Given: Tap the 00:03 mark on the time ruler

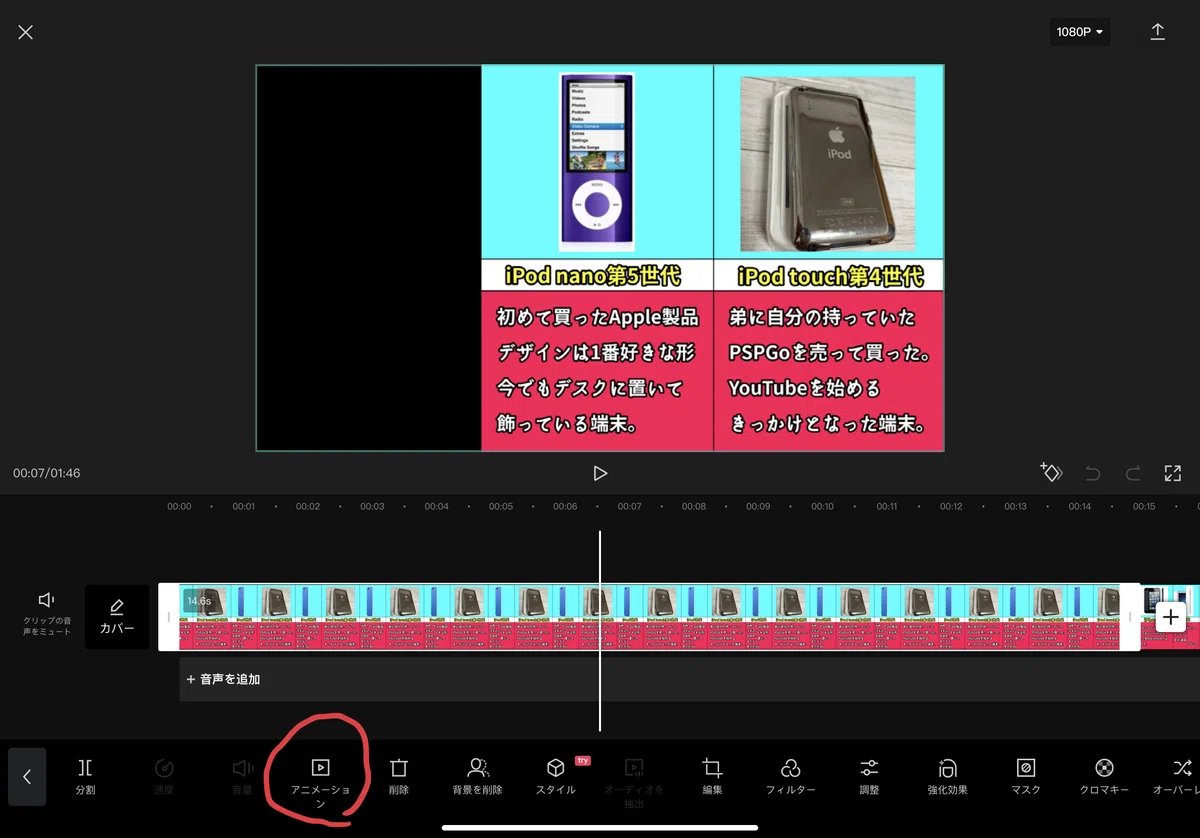Looking at the screenshot, I should tap(372, 507).
